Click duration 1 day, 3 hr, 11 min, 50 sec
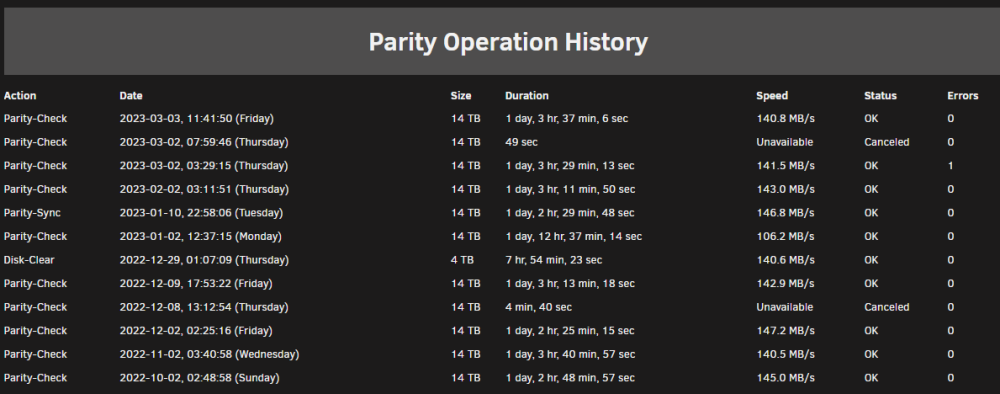Screen dimensions: 1000x394 570,189
